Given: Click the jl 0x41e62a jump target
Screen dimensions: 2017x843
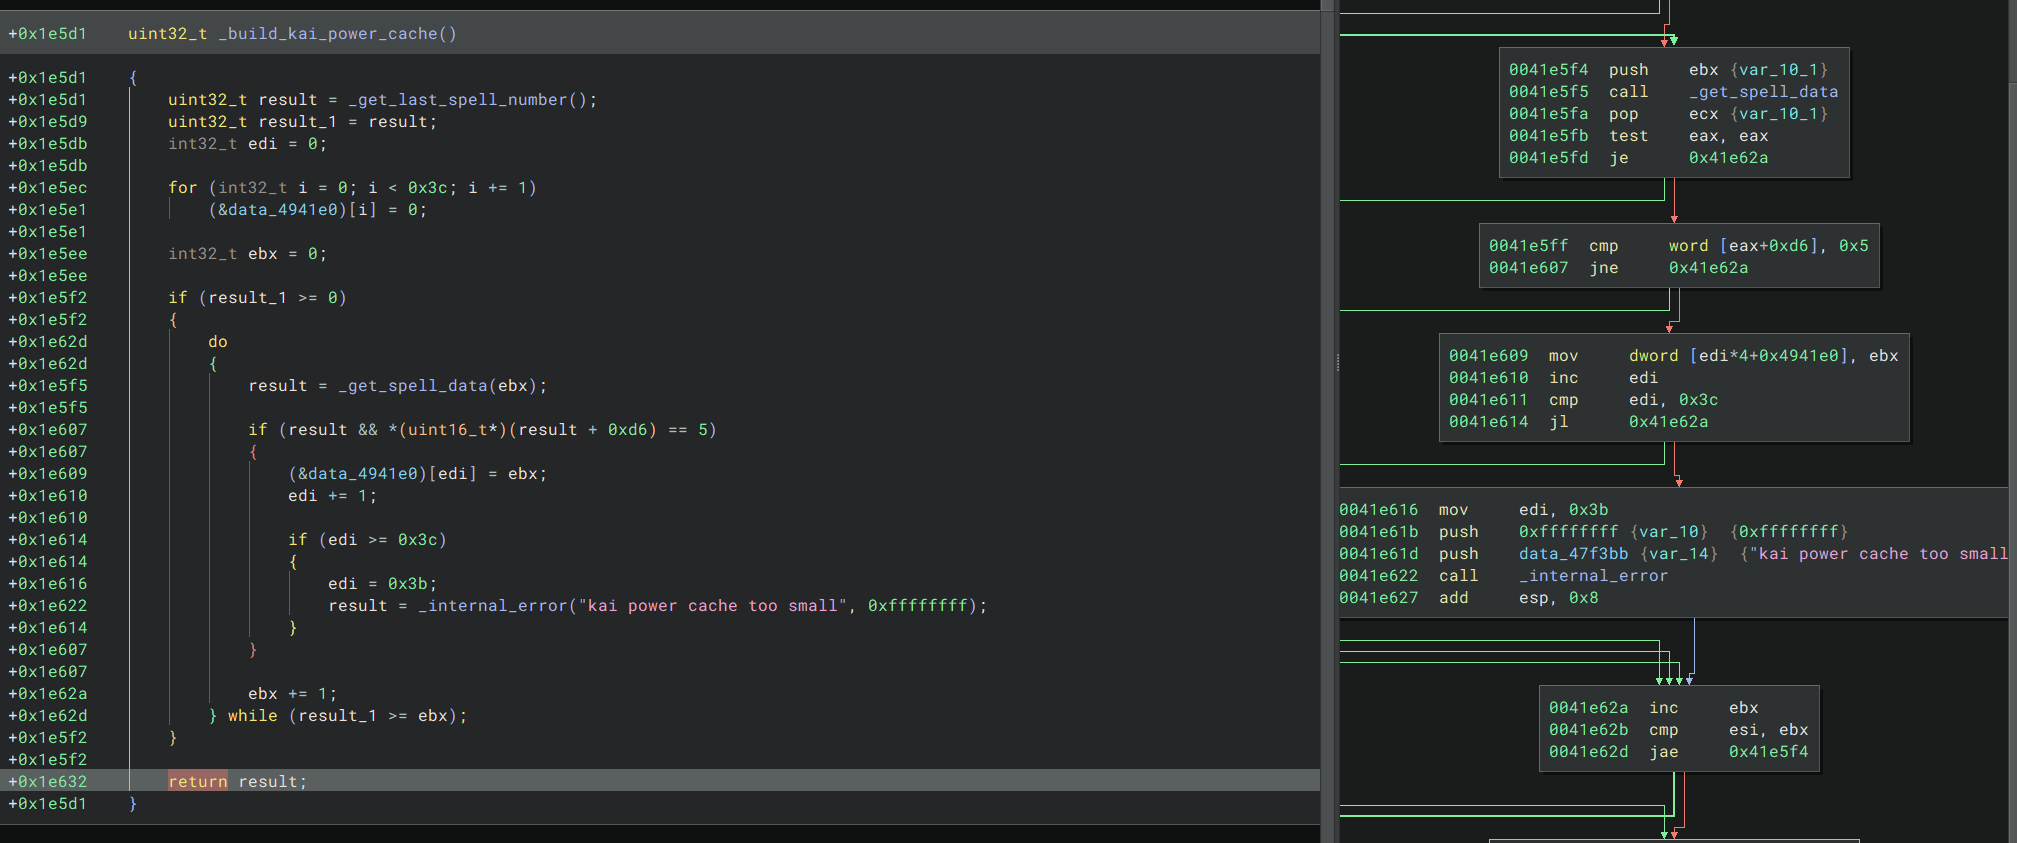Looking at the screenshot, I should point(1668,422).
